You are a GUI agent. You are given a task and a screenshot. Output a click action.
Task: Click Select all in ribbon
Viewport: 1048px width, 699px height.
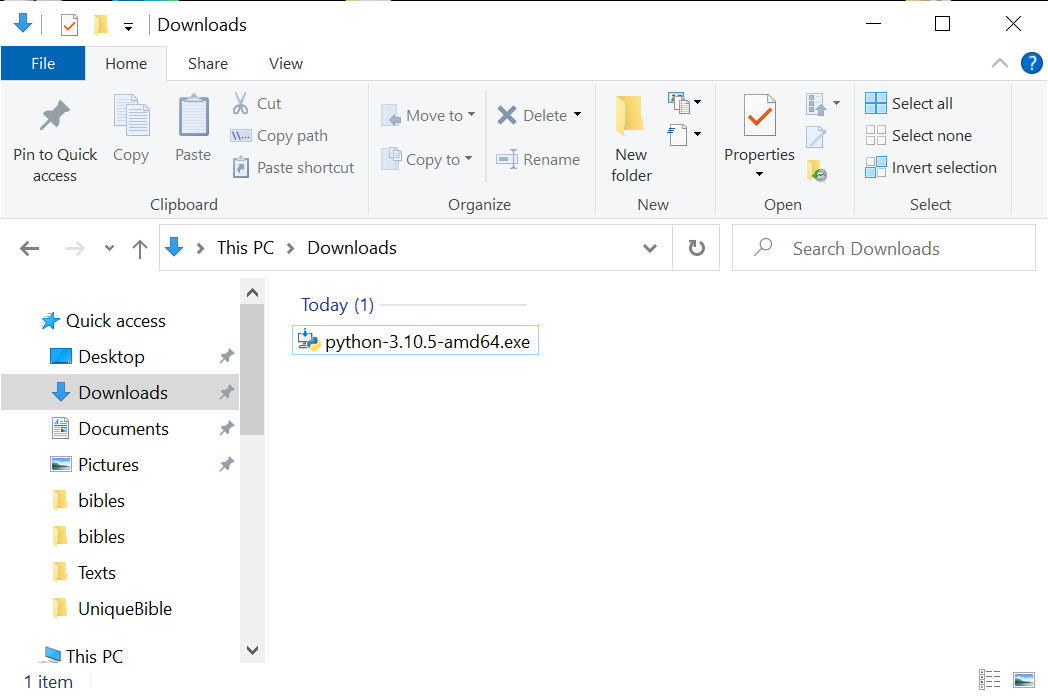point(909,104)
